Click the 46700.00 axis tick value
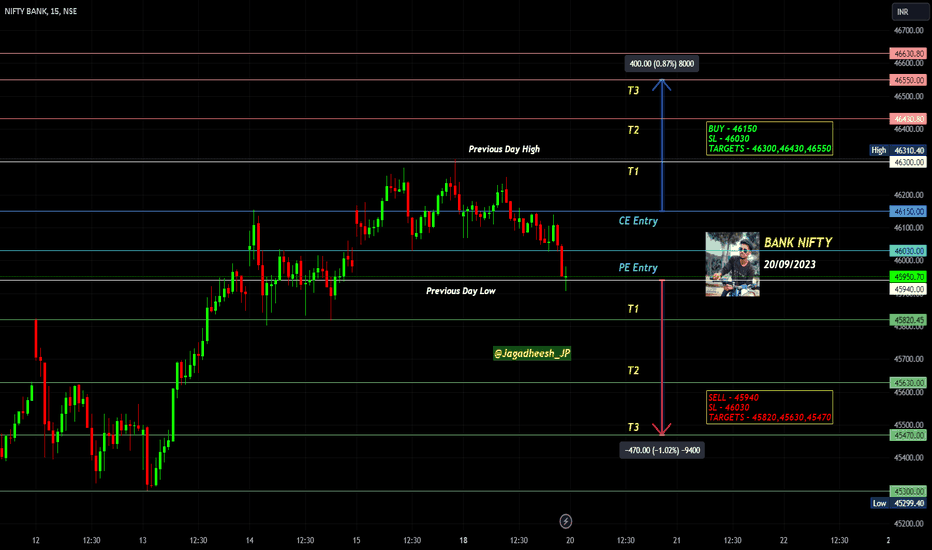The width and height of the screenshot is (932, 550). point(909,30)
